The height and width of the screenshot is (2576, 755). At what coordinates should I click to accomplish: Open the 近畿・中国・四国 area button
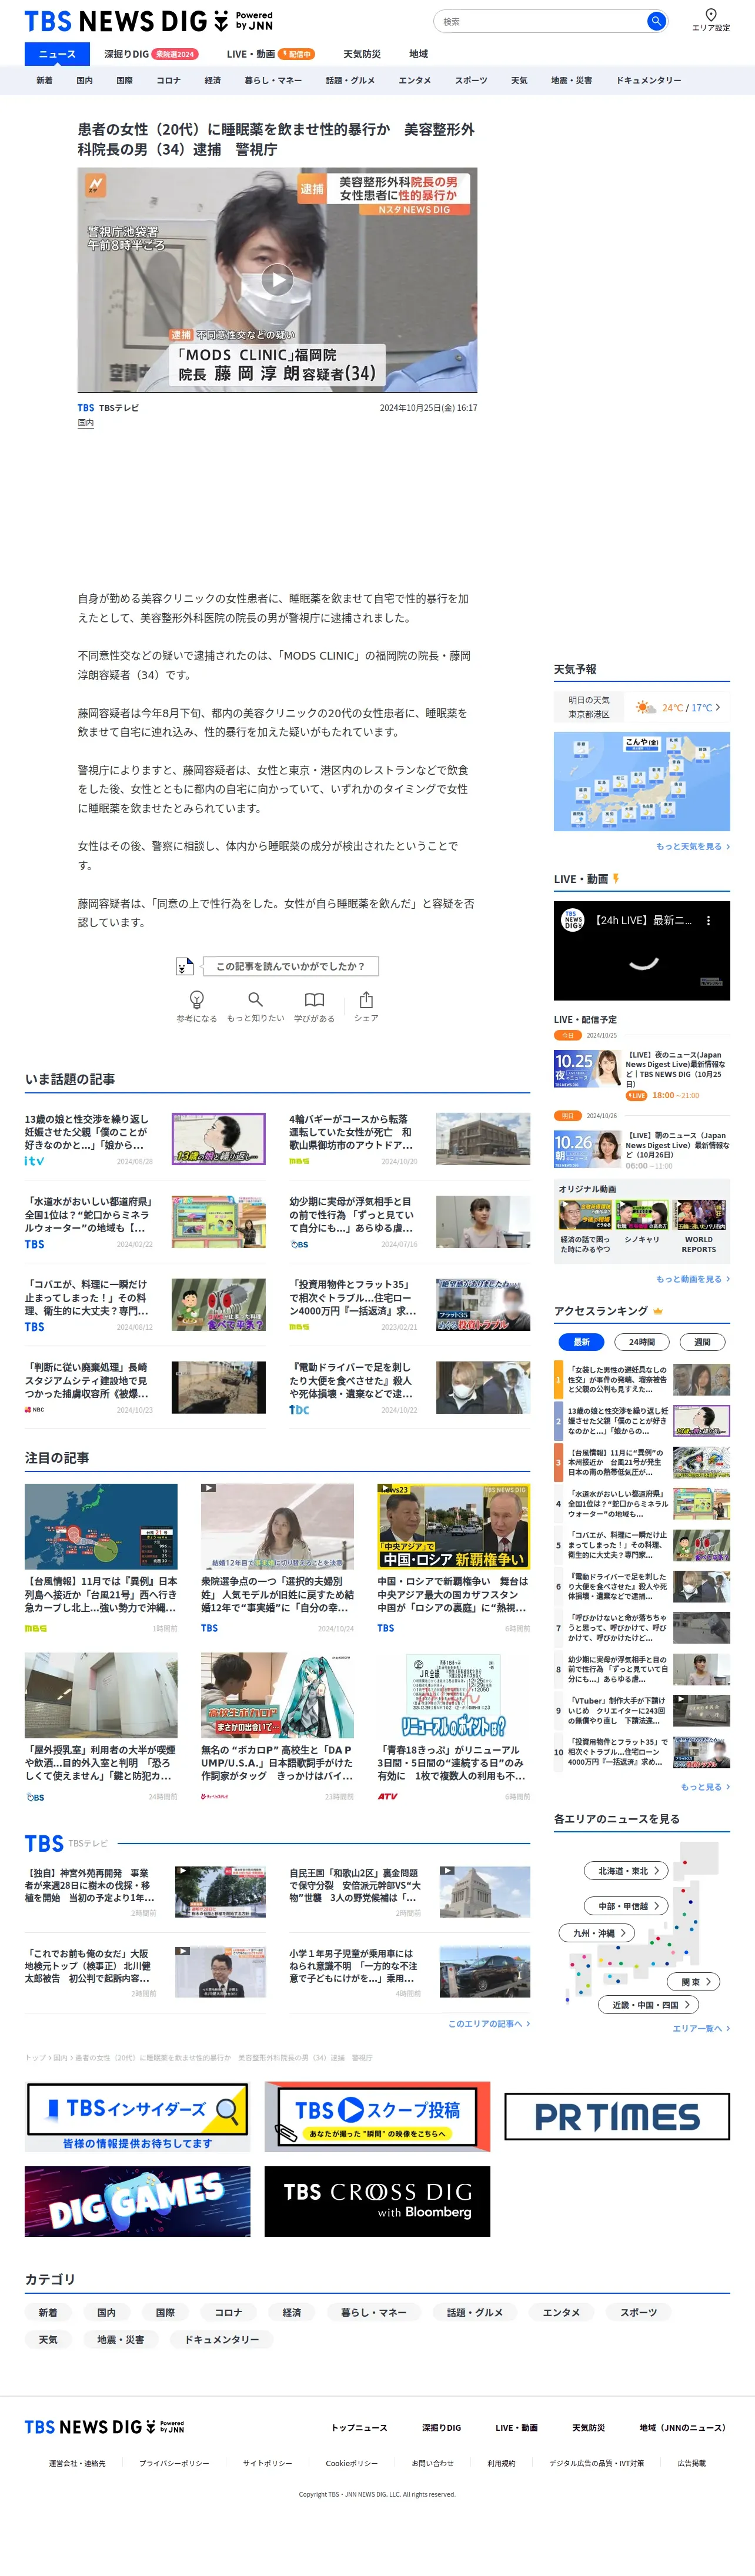point(648,2004)
